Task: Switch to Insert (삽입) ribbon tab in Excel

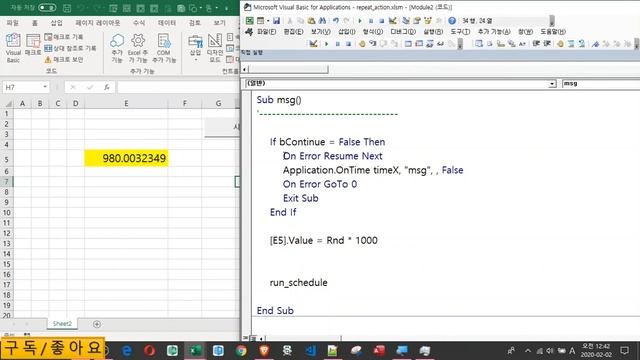Action: coord(56,23)
